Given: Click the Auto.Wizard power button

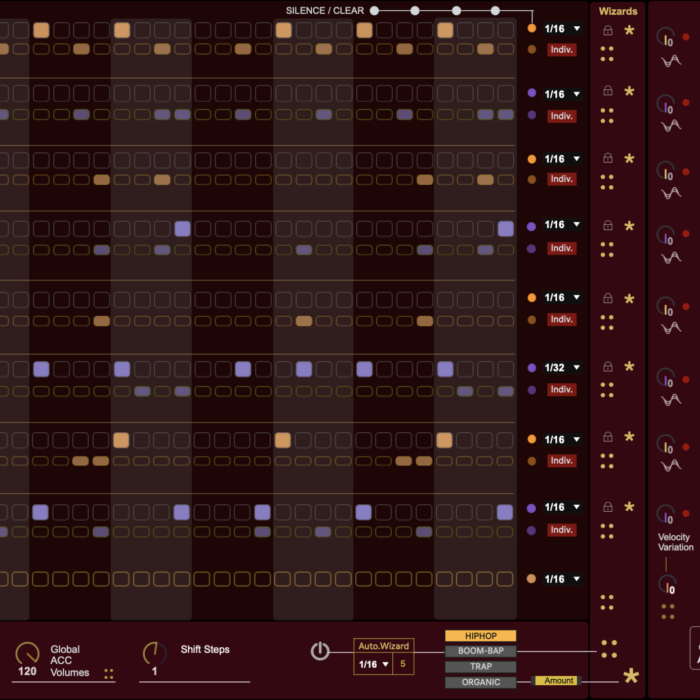Looking at the screenshot, I should tap(319, 651).
